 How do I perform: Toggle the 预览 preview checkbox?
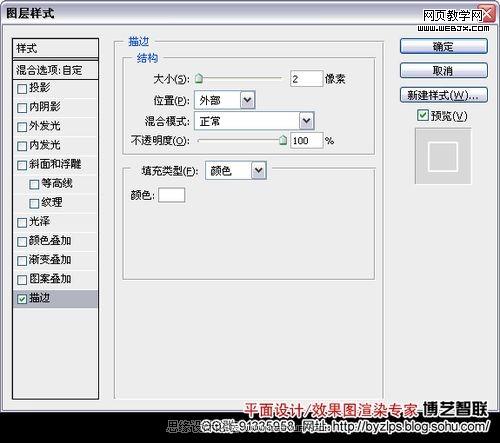coord(423,115)
